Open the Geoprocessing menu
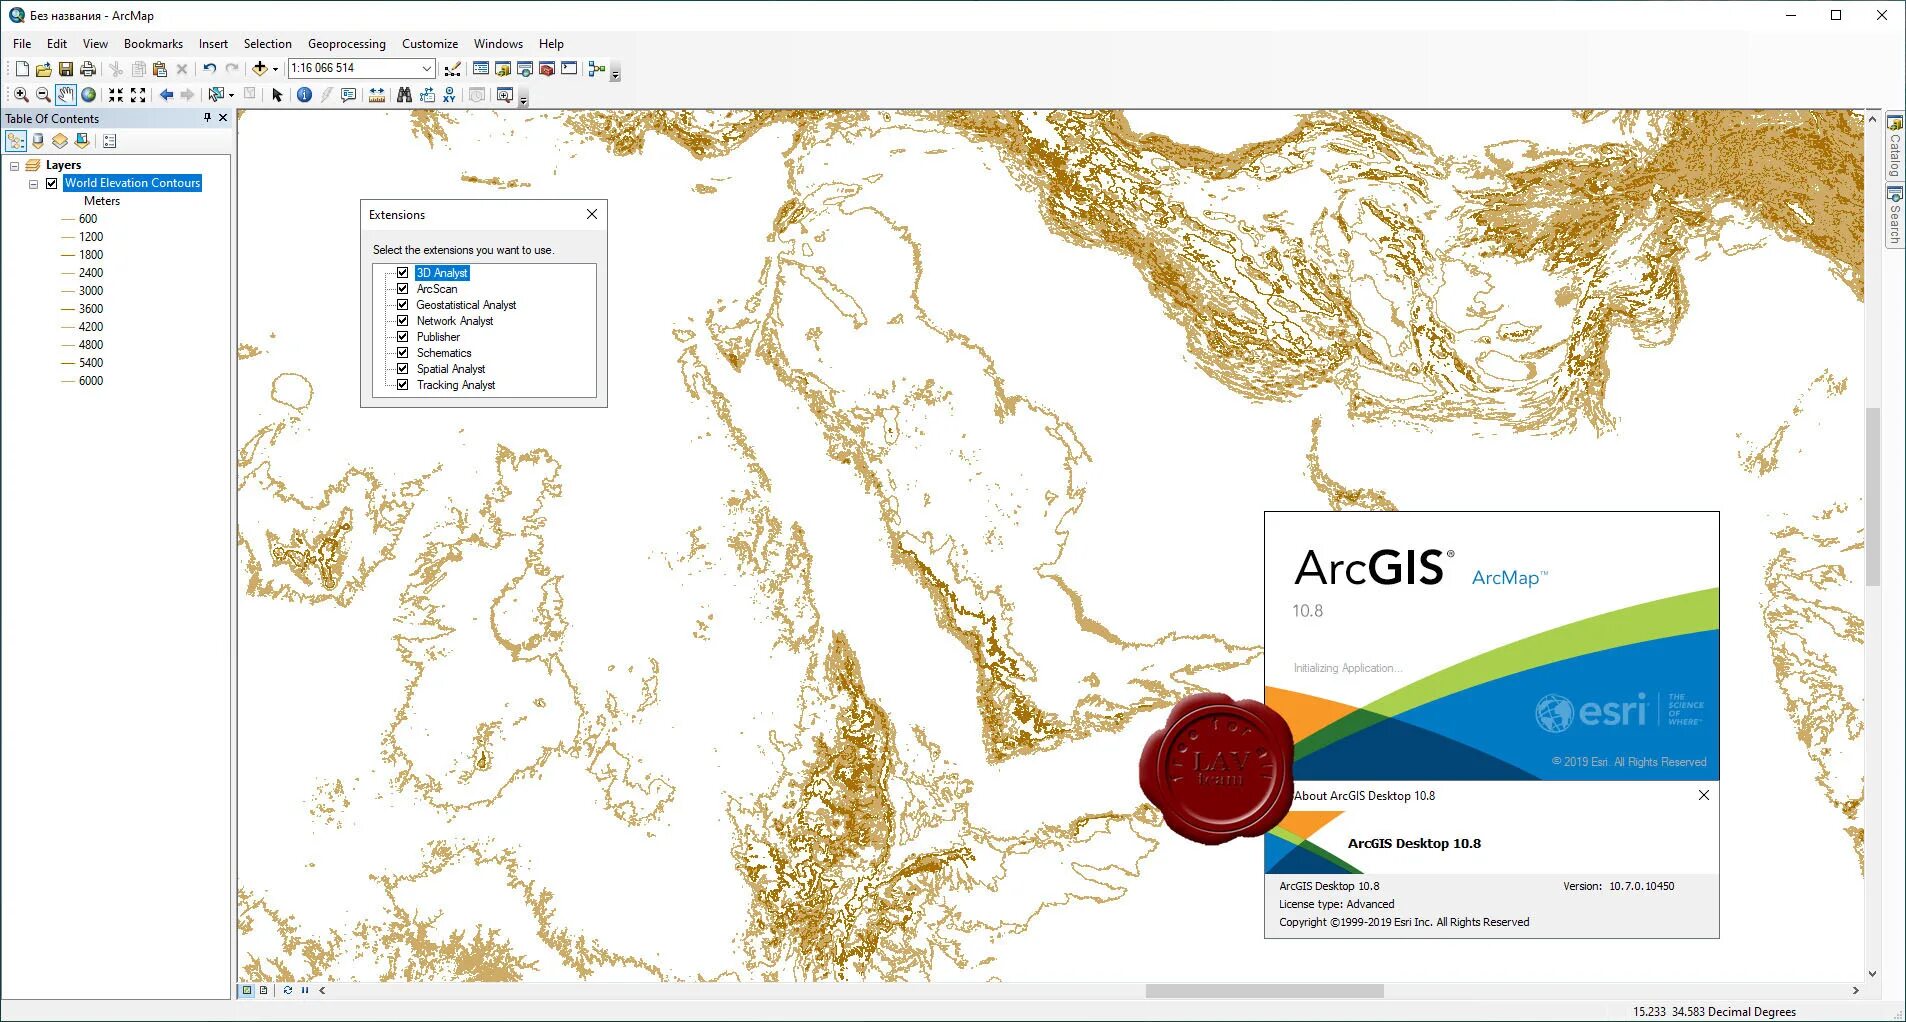This screenshot has width=1906, height=1022. click(347, 44)
